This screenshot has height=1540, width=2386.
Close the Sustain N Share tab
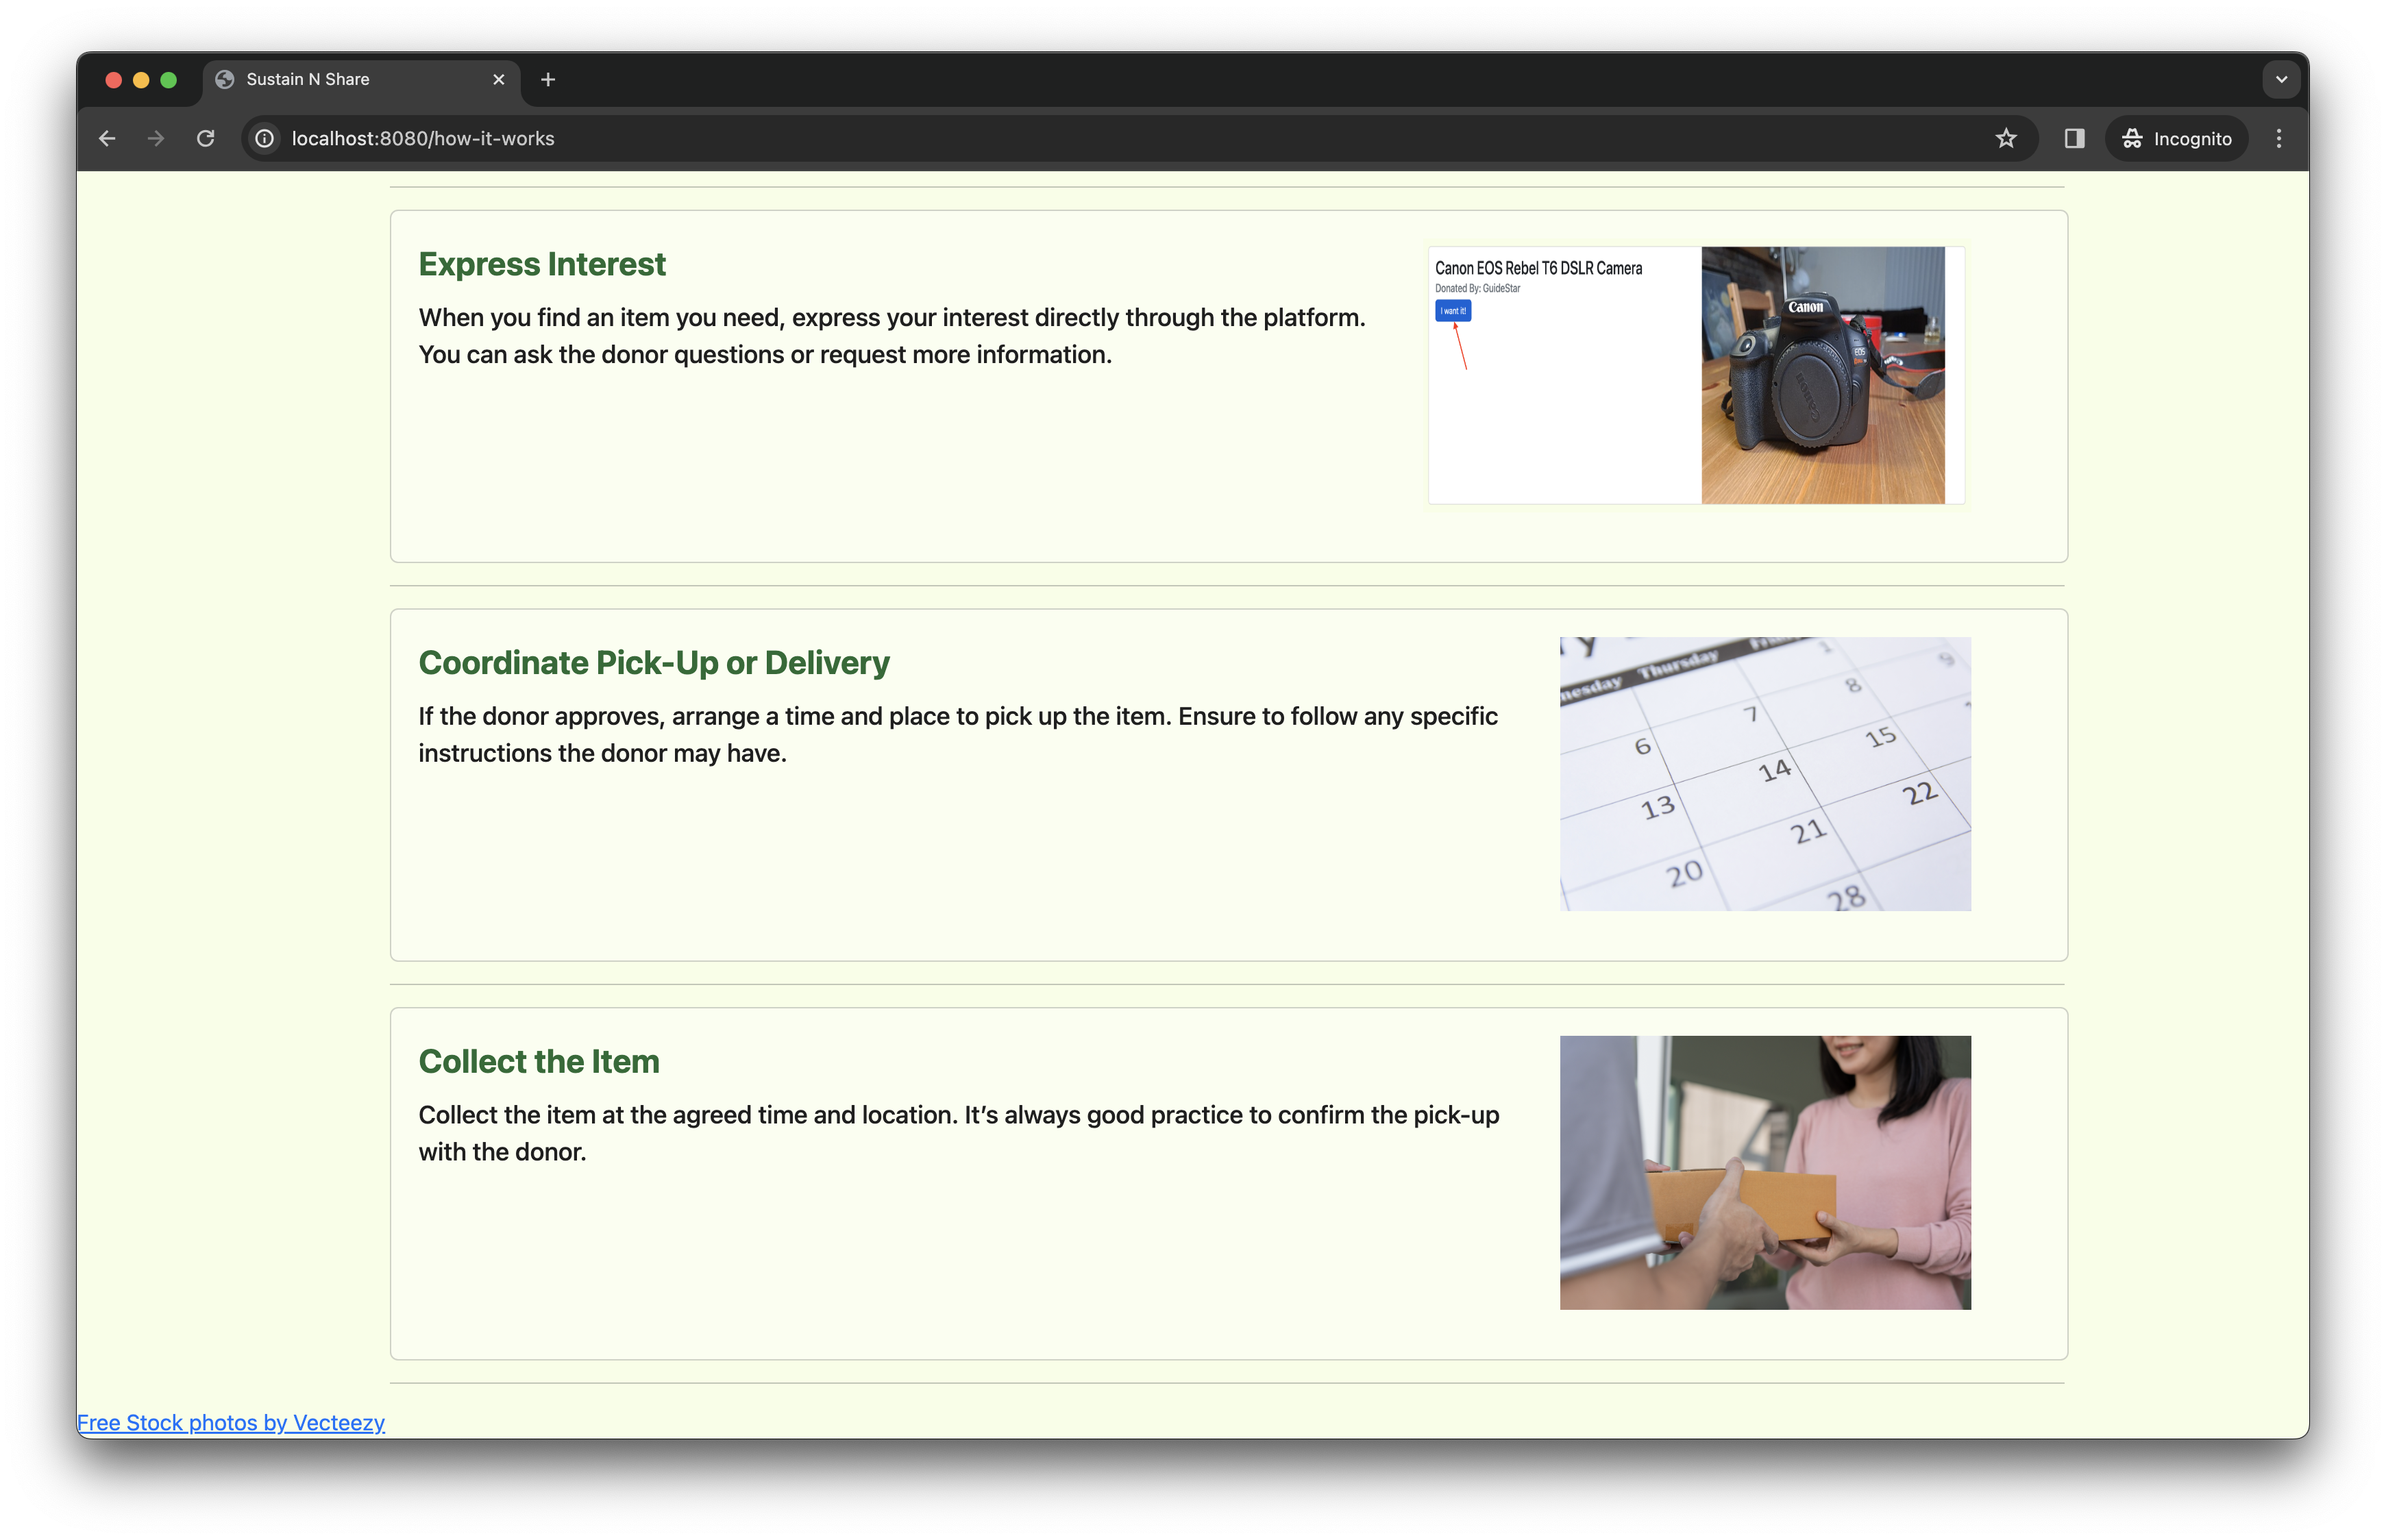click(x=499, y=80)
